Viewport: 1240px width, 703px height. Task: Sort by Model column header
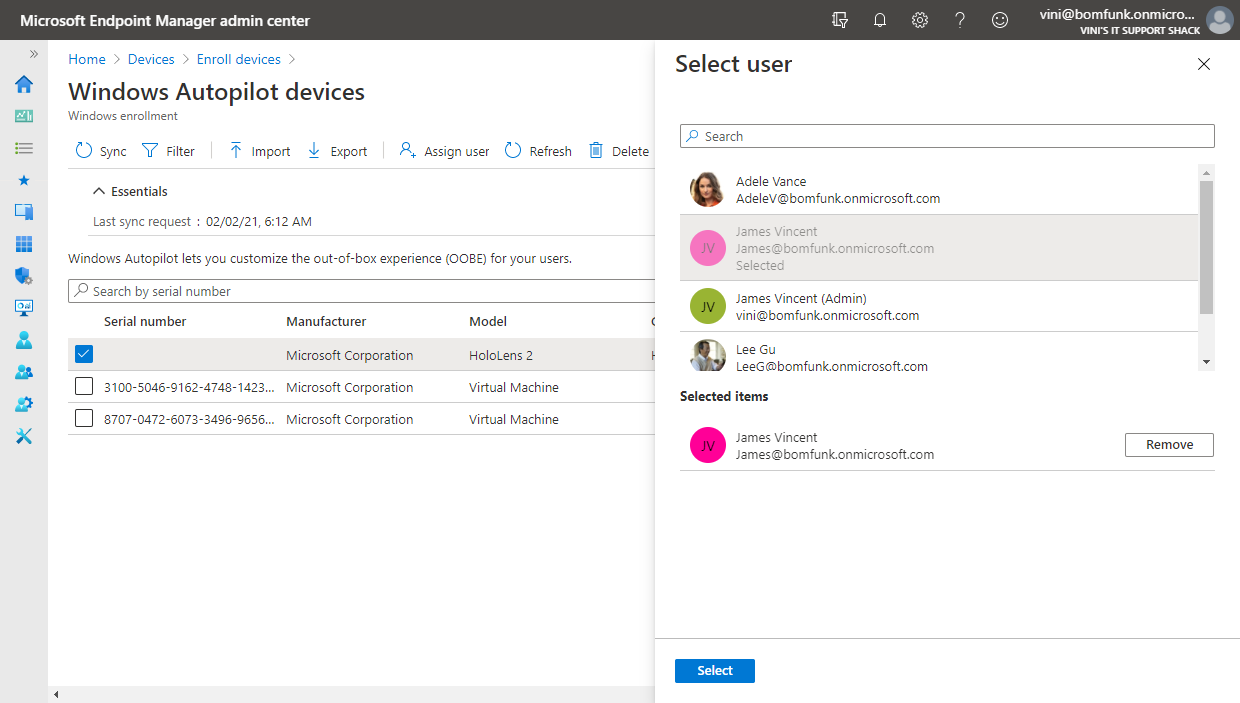488,321
